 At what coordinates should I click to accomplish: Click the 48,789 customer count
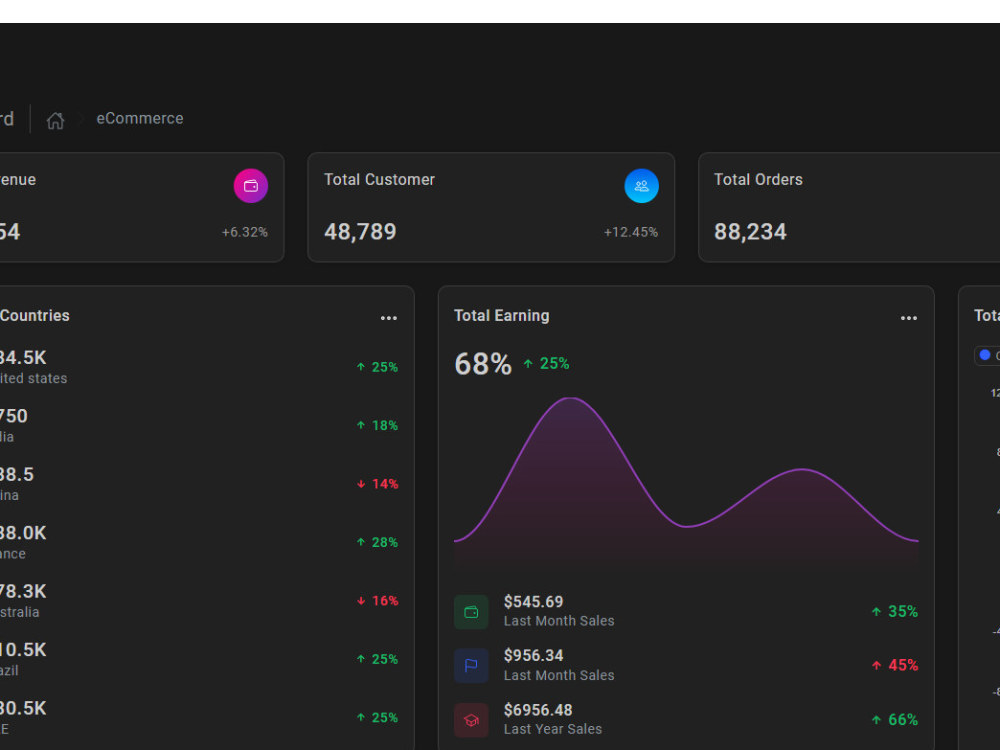point(360,232)
